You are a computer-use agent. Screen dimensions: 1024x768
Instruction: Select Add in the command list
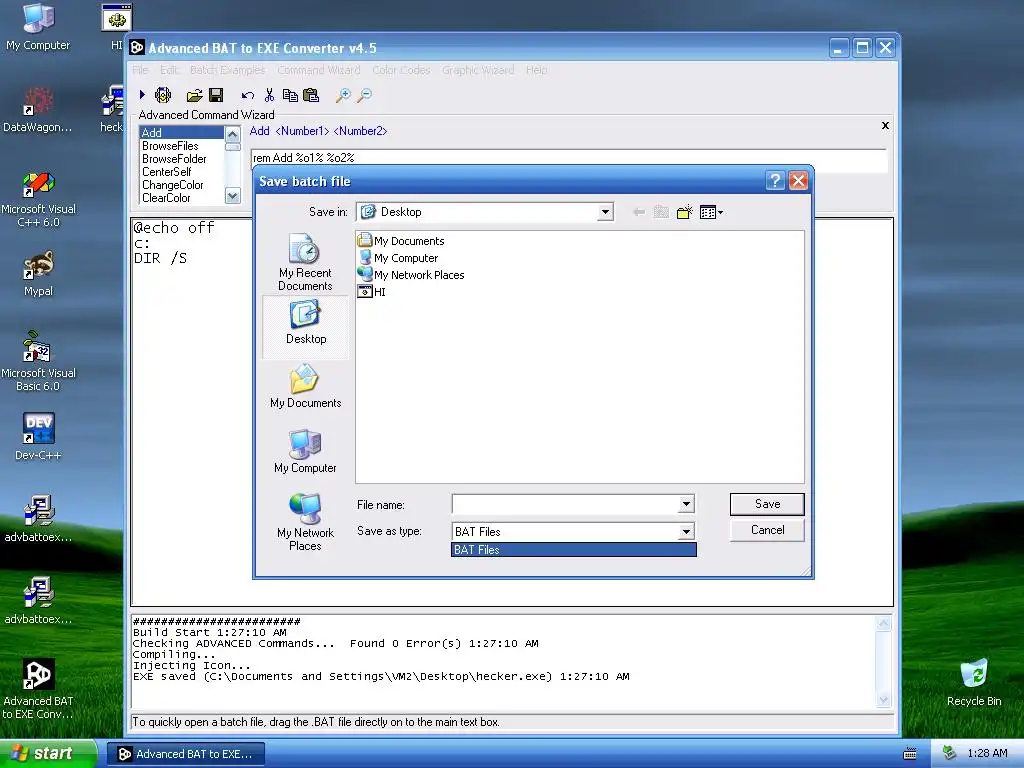[x=182, y=133]
